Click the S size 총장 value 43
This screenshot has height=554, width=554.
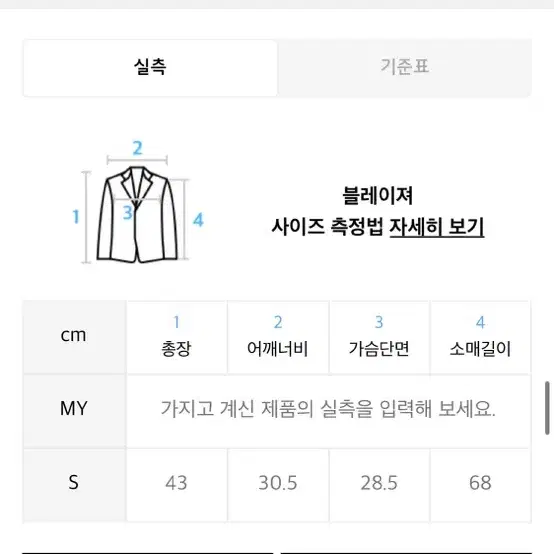[x=177, y=483]
